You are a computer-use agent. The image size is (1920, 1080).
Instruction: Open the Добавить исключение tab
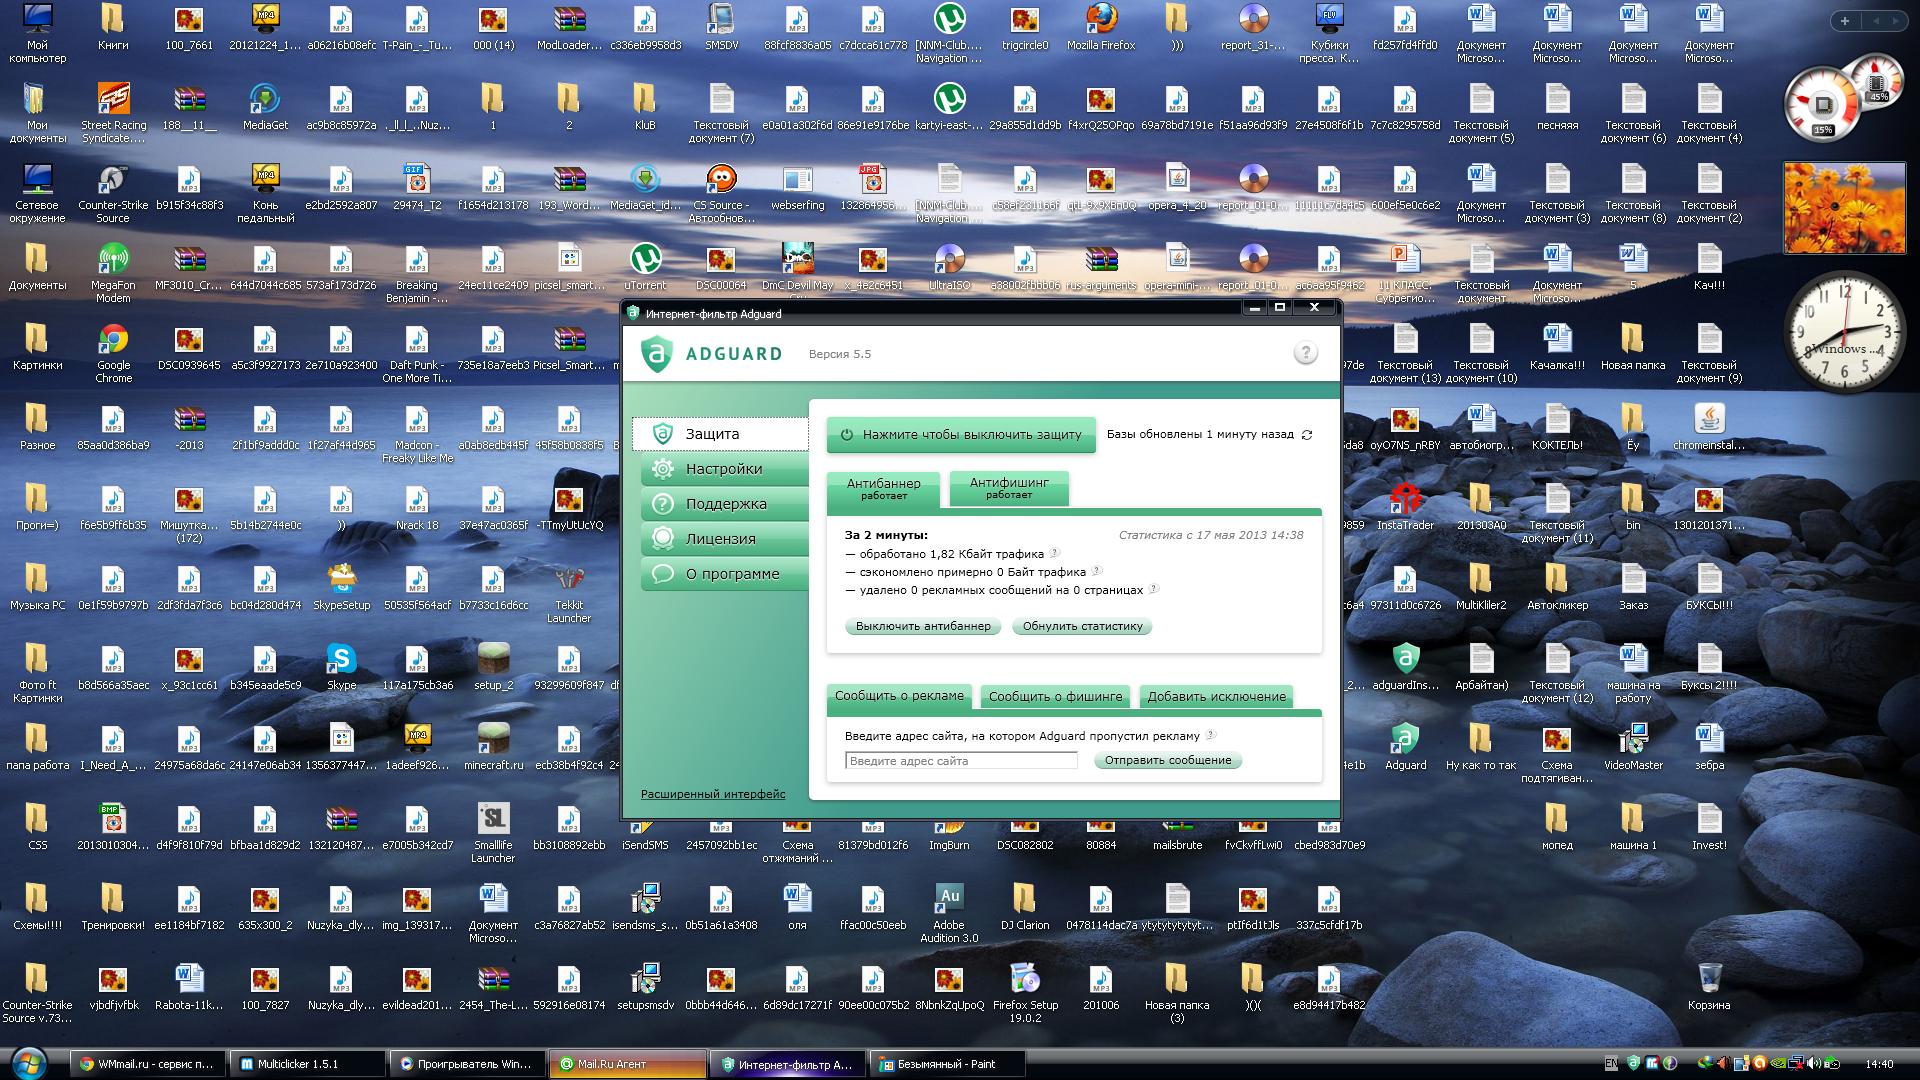[1216, 696]
